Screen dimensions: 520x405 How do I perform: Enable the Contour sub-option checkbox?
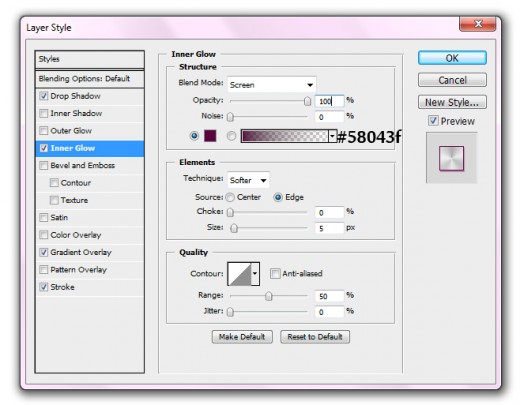coord(54,183)
